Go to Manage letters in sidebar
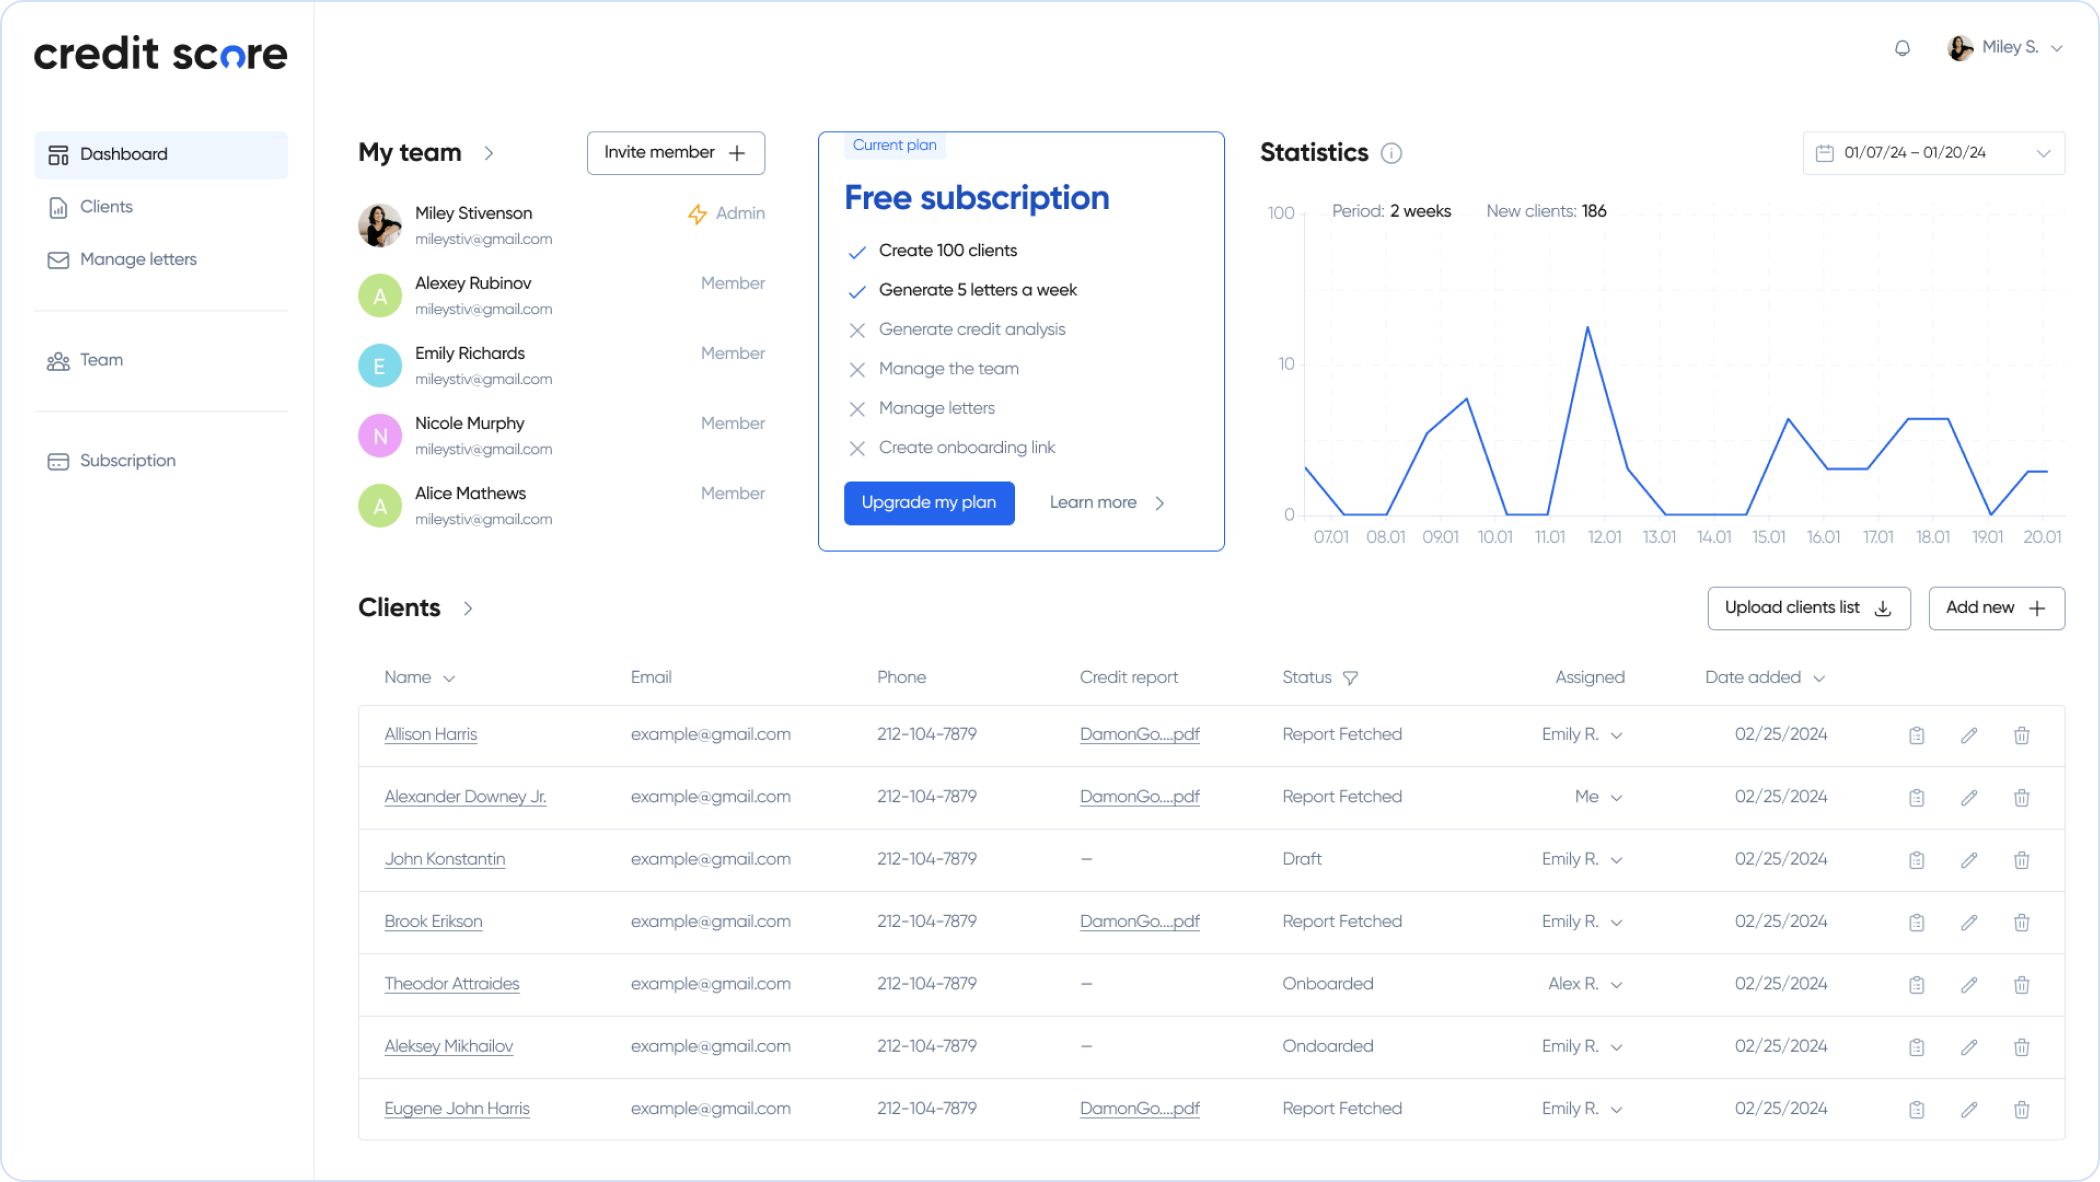 click(138, 260)
